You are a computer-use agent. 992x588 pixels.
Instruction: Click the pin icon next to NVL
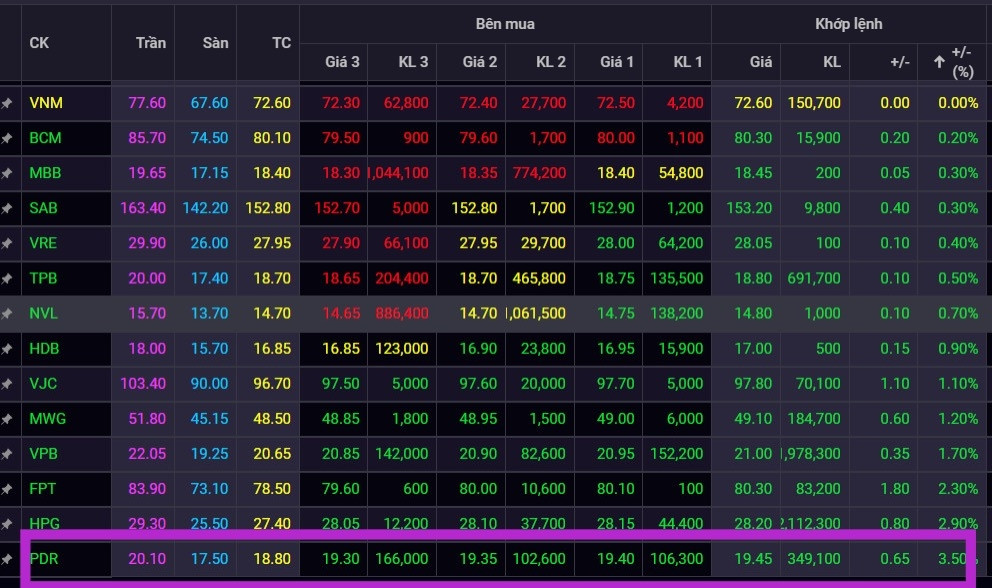tap(7, 313)
